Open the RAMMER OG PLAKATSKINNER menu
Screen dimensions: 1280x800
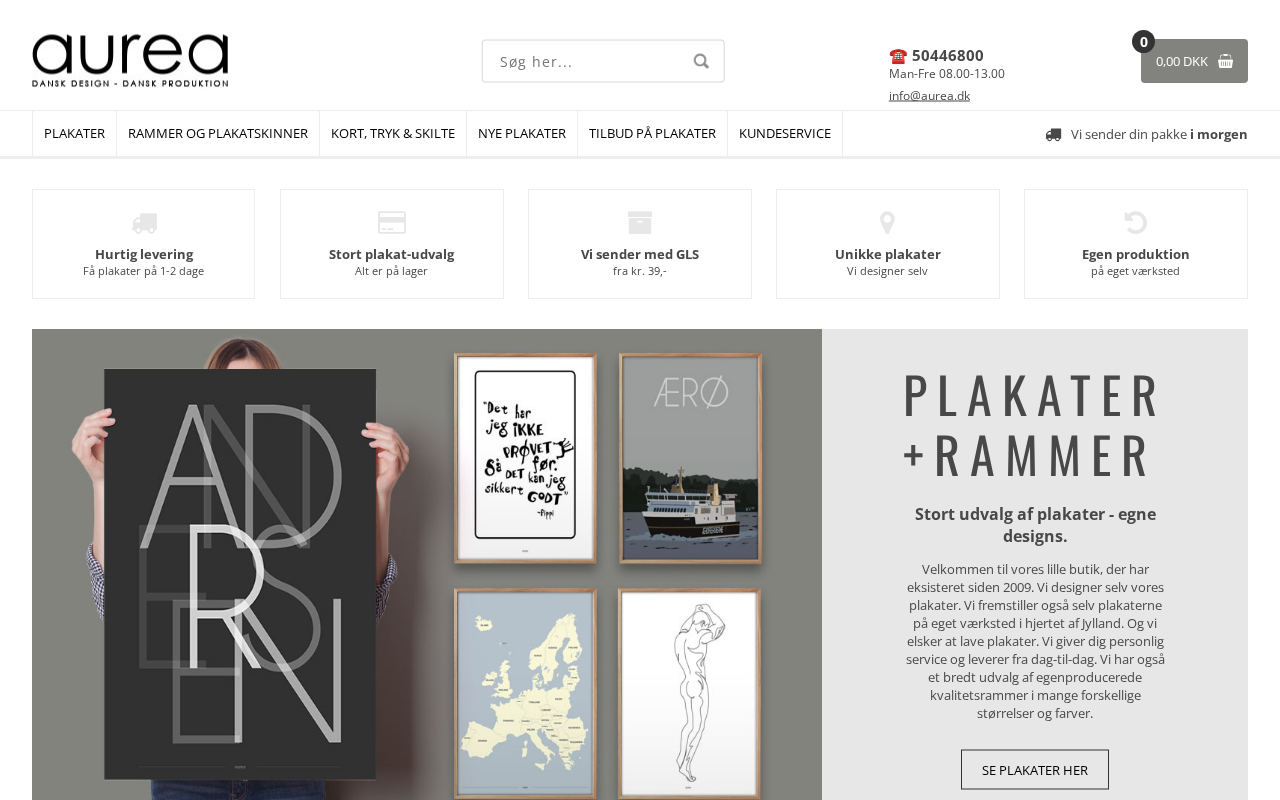coord(218,133)
